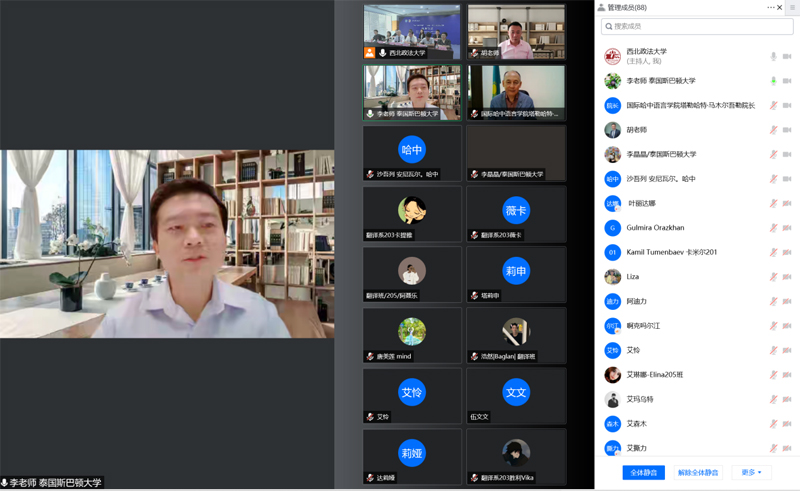This screenshot has width=800, height=491.
Task: Expand the 更多 dropdown at panel bottom
Action: (x=751, y=472)
